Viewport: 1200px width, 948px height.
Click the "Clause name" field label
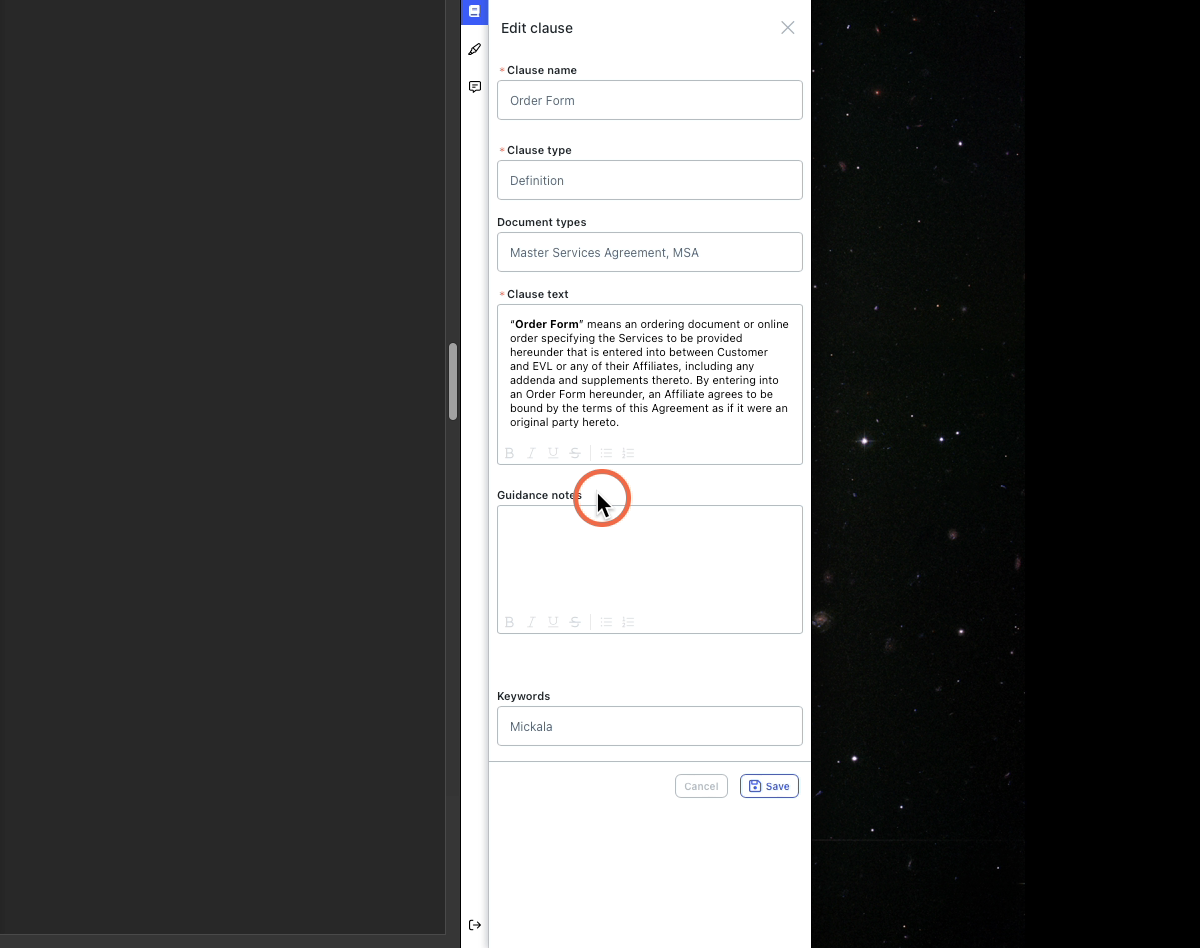tap(542, 70)
